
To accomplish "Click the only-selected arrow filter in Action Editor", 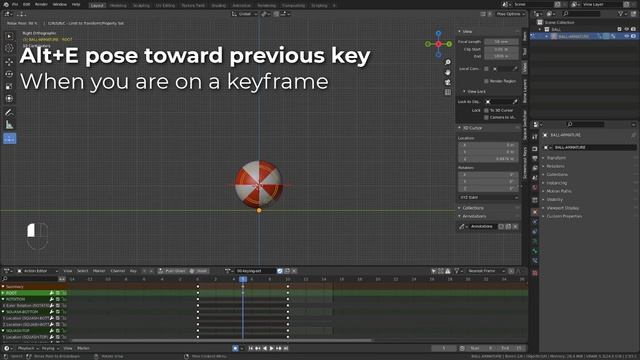I will [433, 271].
